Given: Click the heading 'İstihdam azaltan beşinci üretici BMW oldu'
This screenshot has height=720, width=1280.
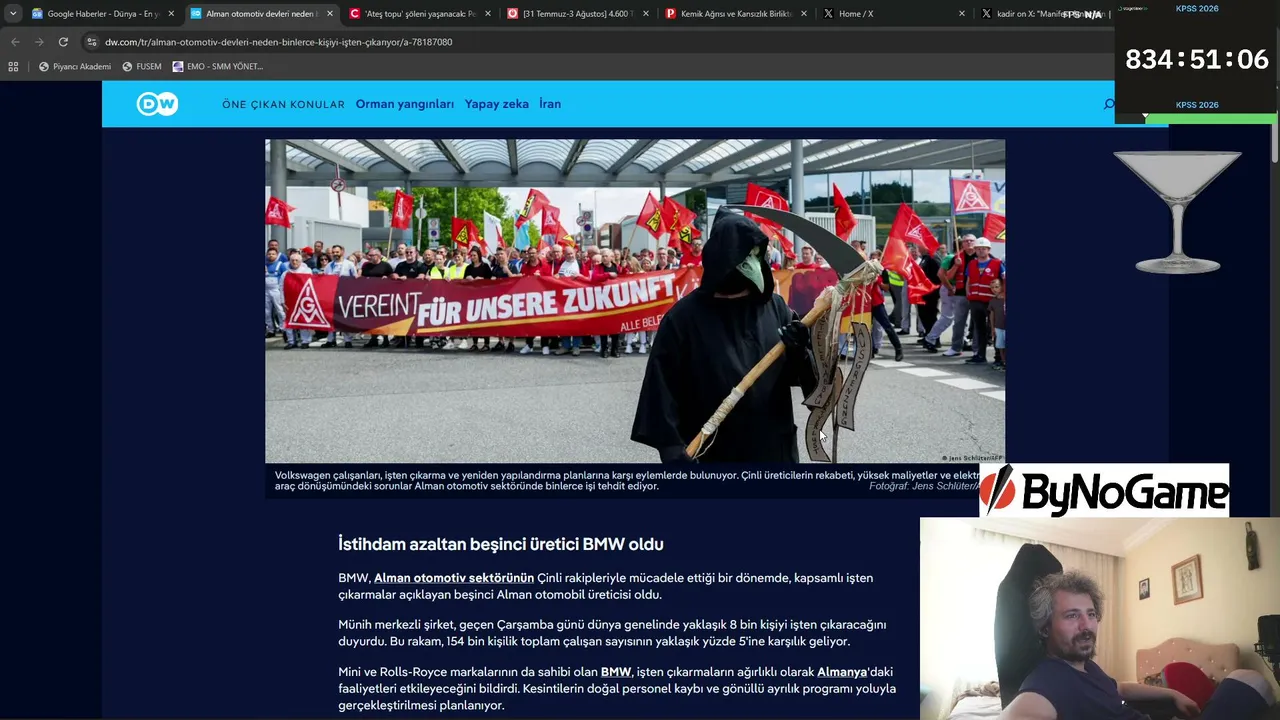Looking at the screenshot, I should tap(501, 544).
